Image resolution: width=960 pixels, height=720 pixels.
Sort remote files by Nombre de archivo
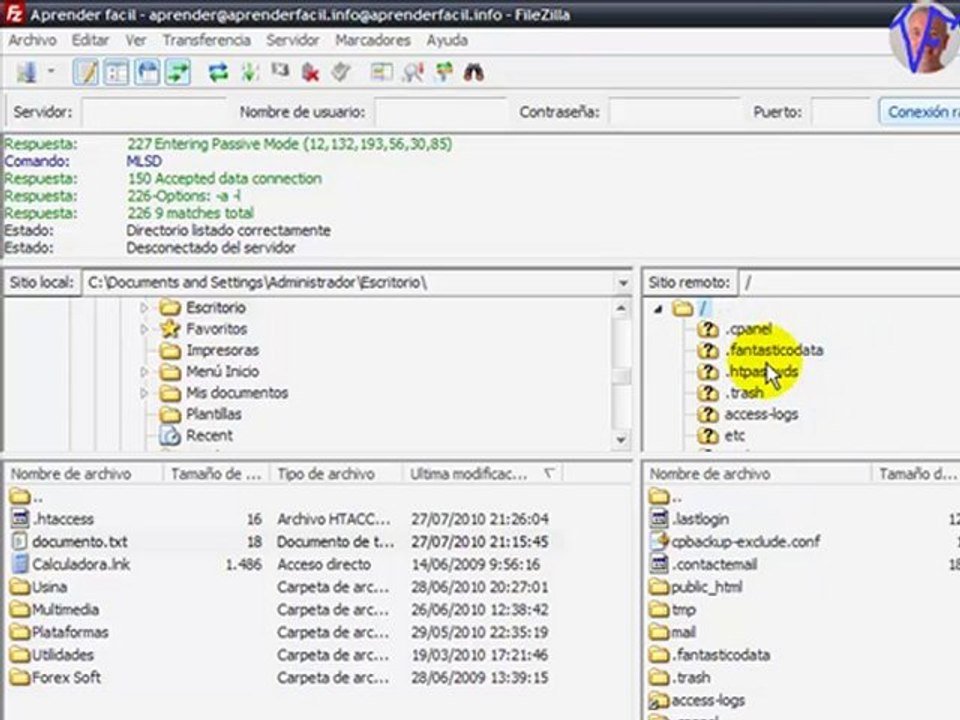(758, 474)
